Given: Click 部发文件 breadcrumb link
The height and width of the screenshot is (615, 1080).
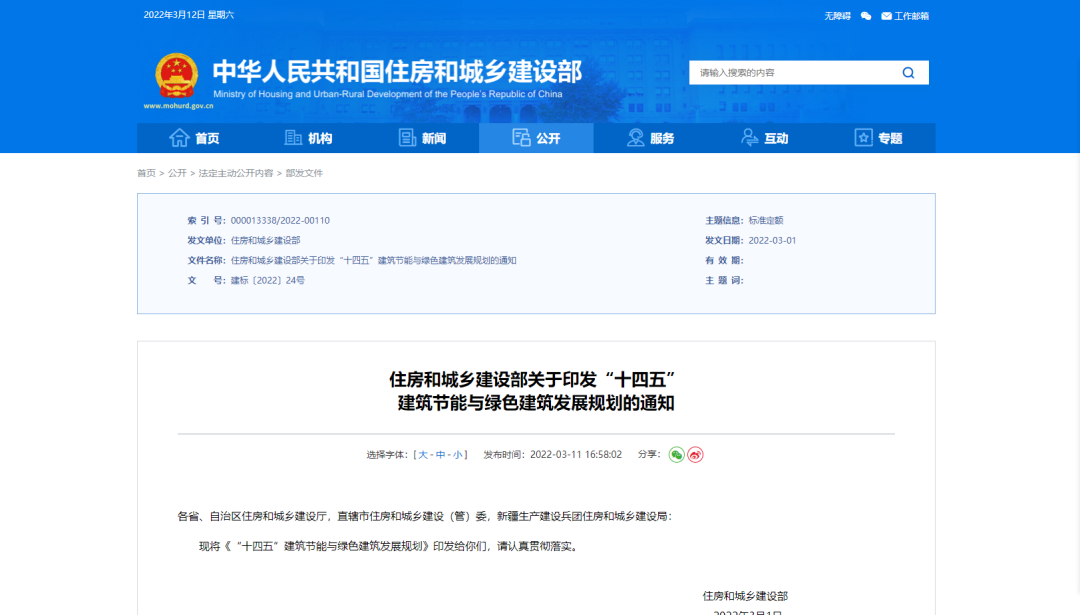Looking at the screenshot, I should (x=304, y=173).
